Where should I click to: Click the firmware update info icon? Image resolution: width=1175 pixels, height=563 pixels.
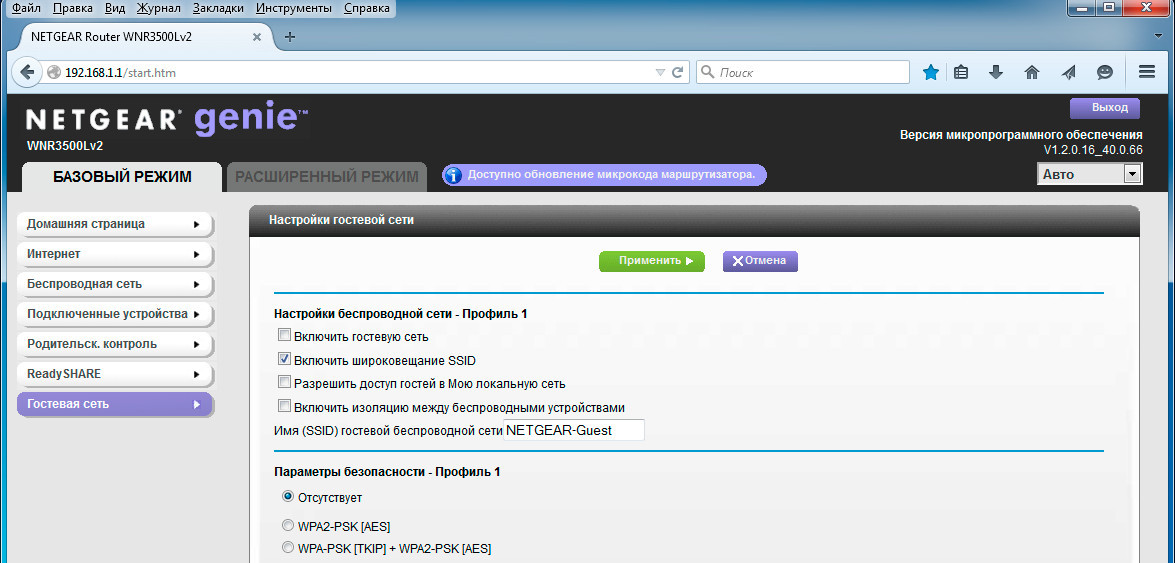[453, 175]
